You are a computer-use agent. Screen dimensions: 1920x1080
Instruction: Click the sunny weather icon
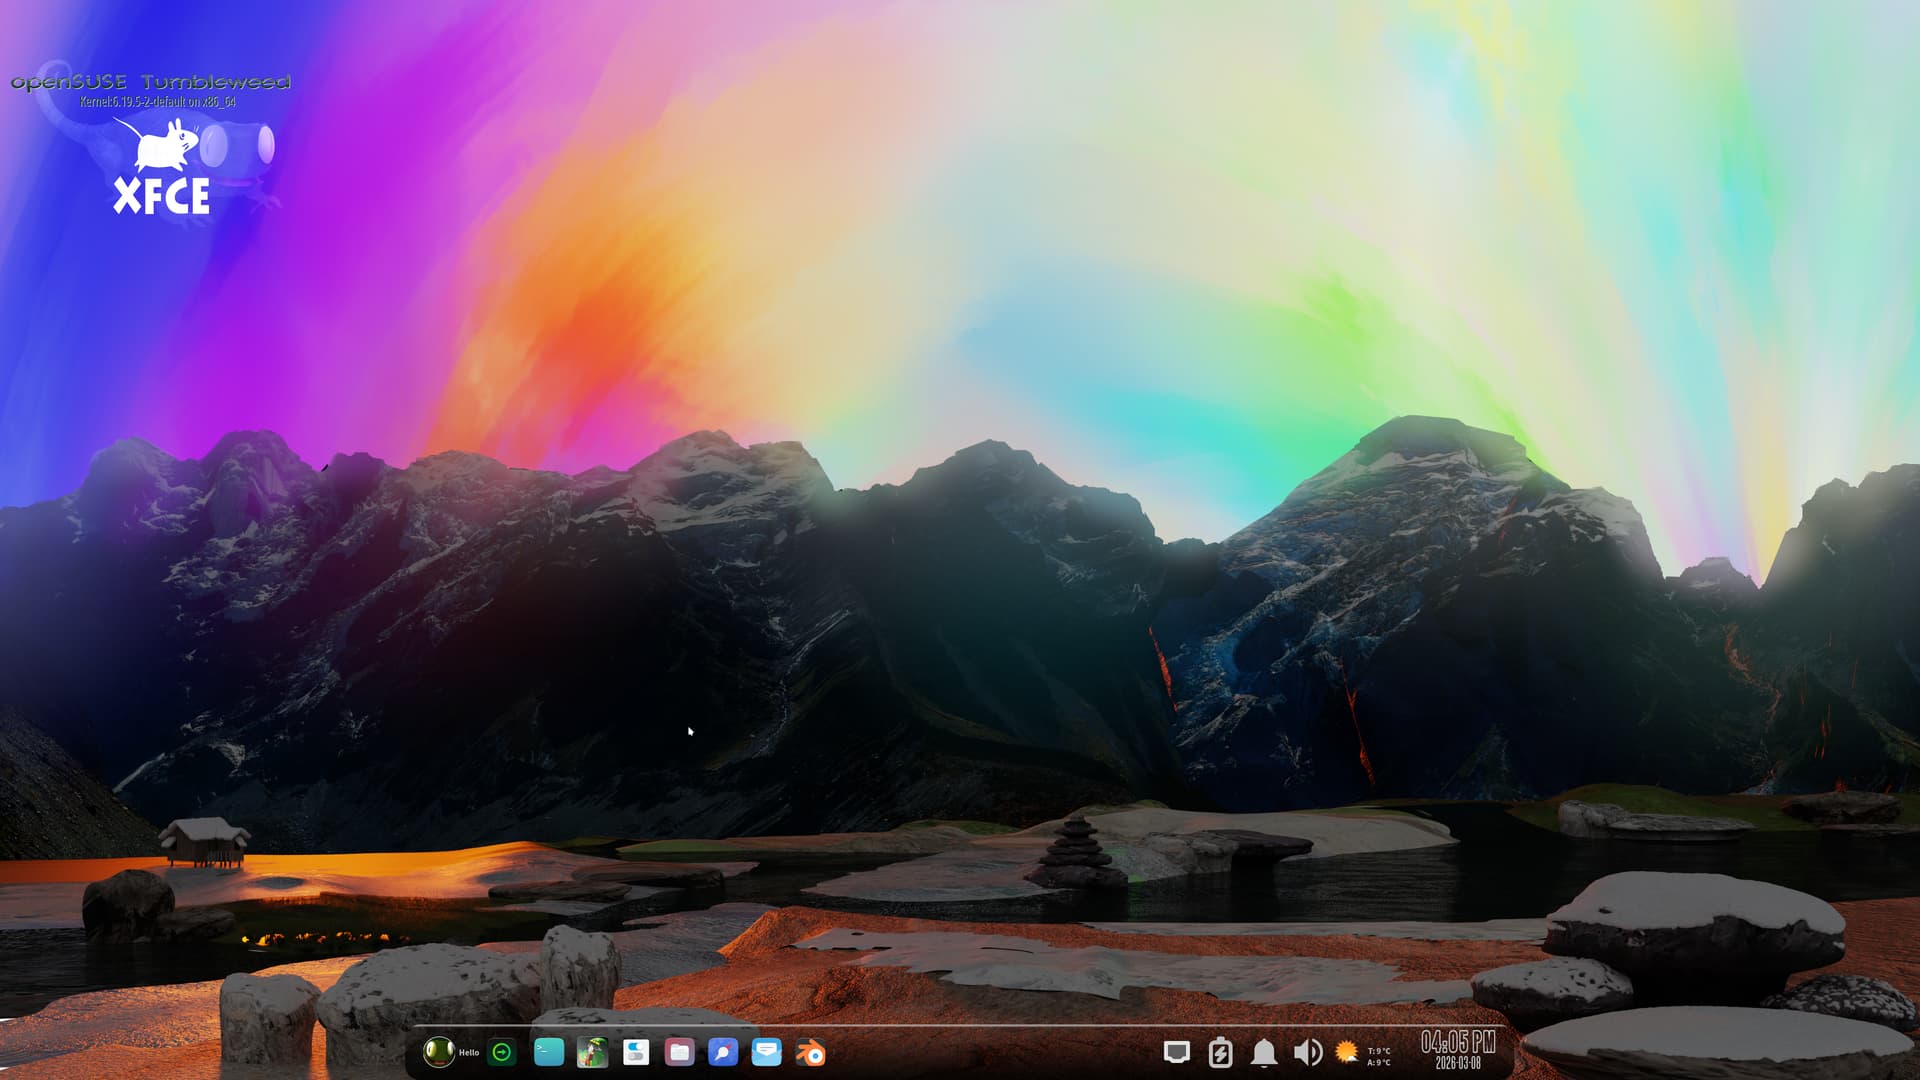click(1347, 1052)
